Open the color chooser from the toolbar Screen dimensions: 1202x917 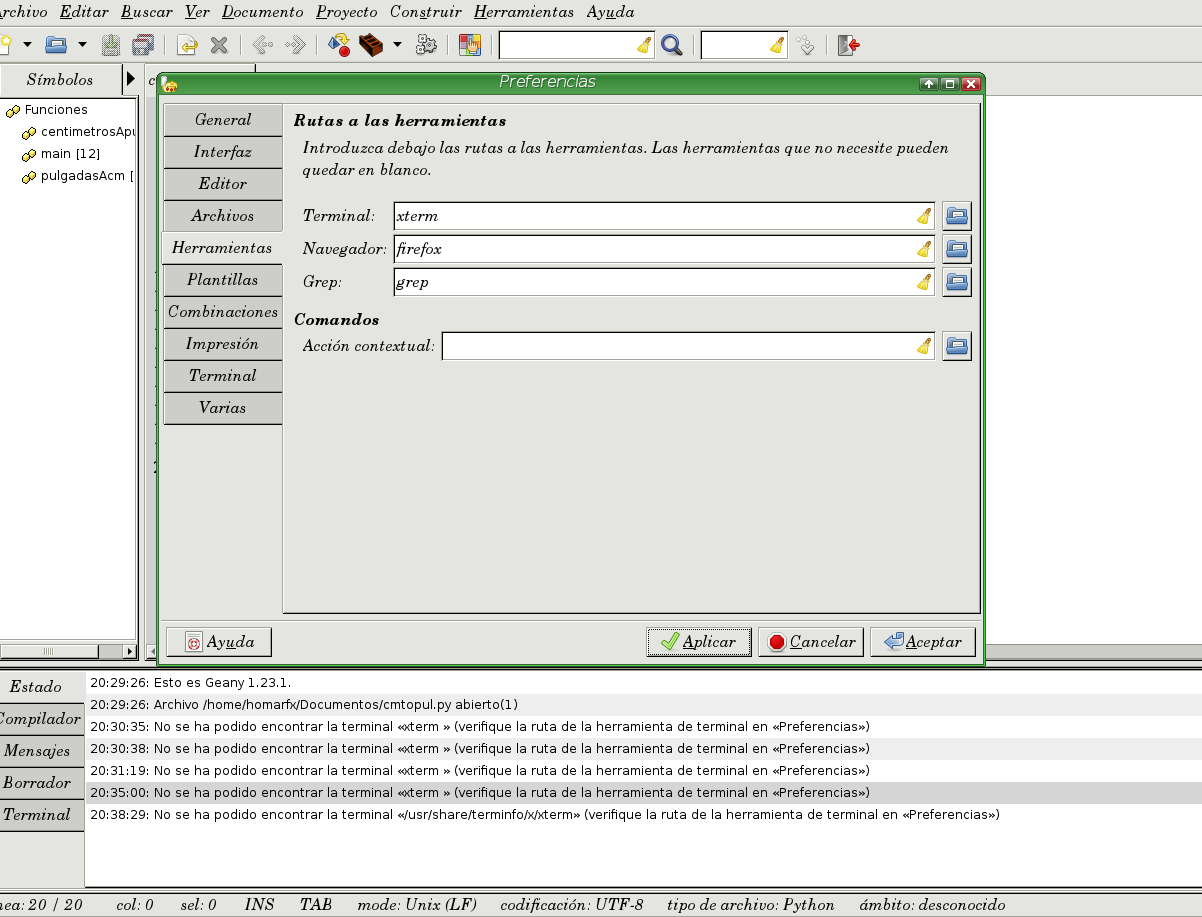470,45
